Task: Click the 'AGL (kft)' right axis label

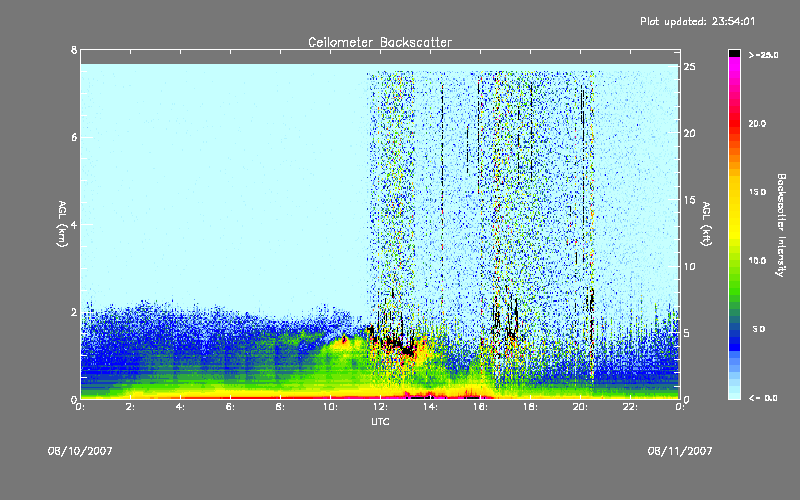Action: [x=706, y=224]
